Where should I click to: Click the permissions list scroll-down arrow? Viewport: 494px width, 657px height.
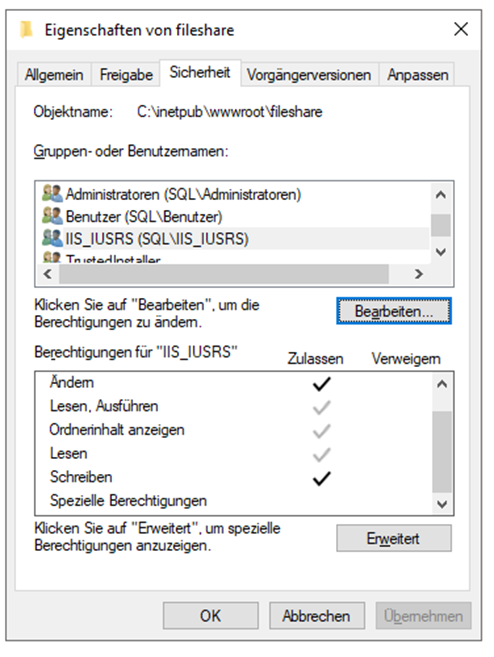pyautogui.click(x=442, y=504)
